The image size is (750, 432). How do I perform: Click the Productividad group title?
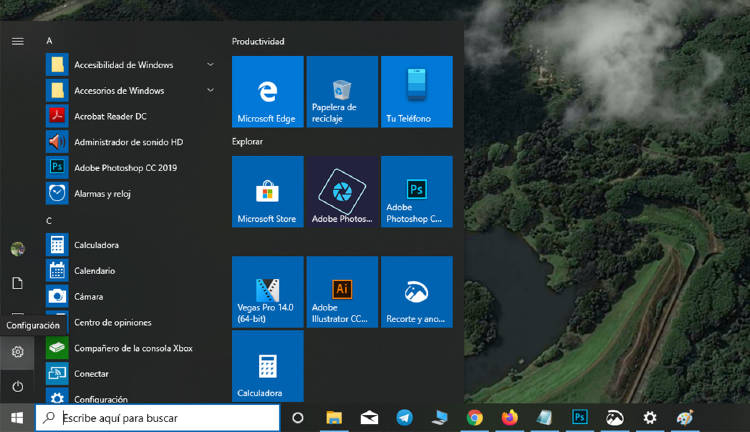[258, 42]
